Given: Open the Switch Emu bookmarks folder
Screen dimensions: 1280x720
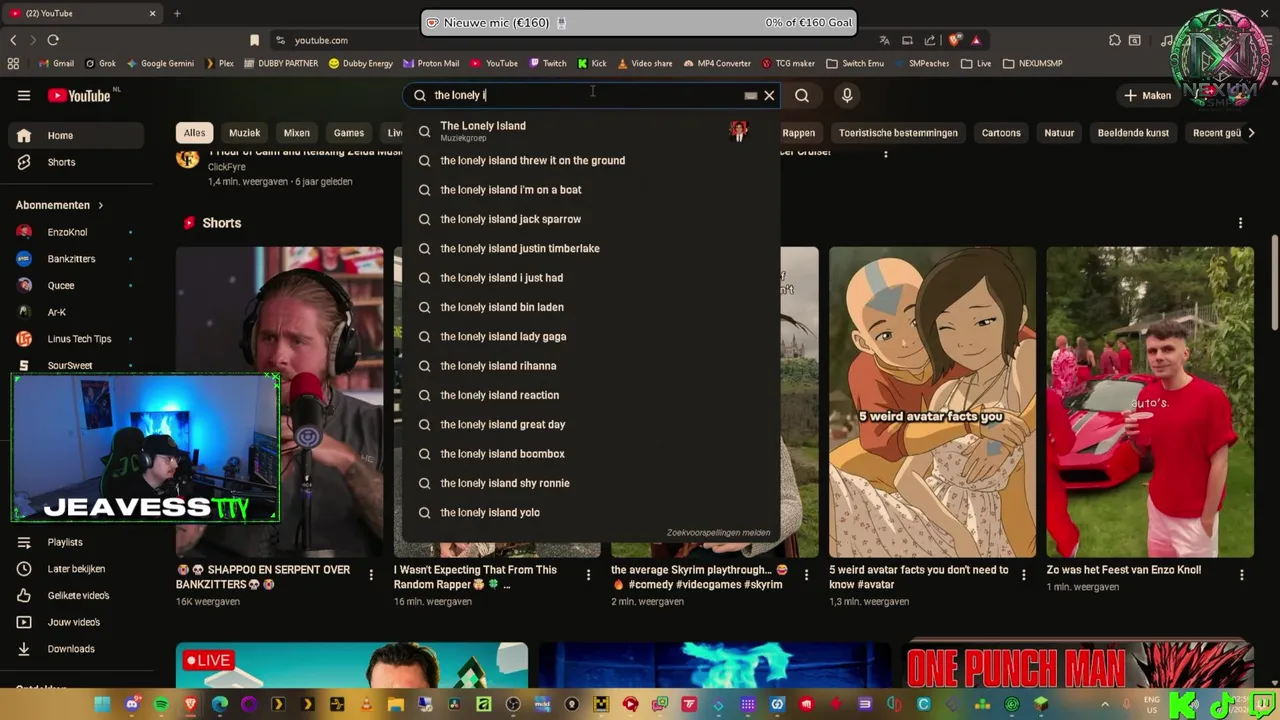Looking at the screenshot, I should (x=855, y=63).
